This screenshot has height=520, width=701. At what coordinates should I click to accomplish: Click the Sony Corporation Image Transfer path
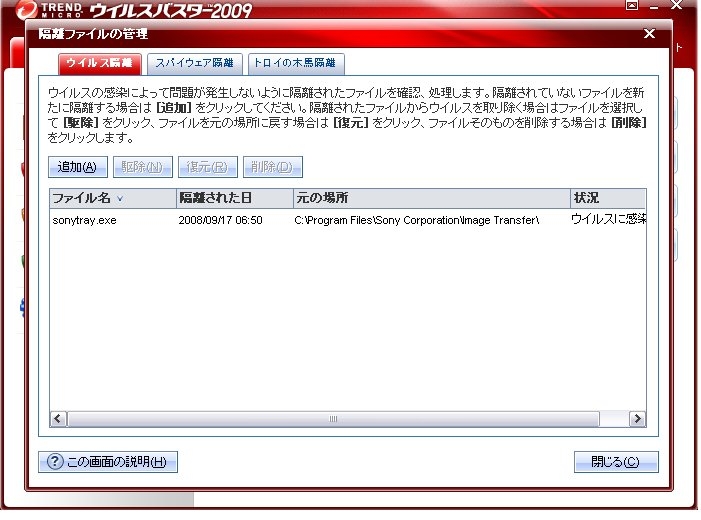click(417, 220)
